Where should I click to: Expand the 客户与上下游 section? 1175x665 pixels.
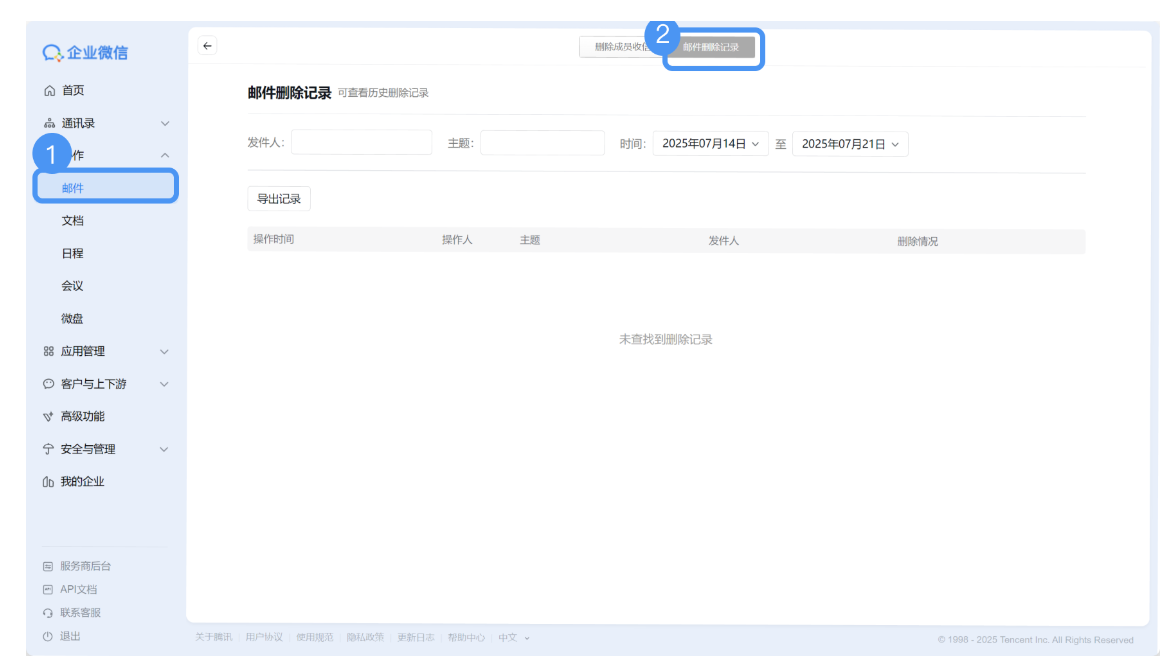pyautogui.click(x=165, y=384)
